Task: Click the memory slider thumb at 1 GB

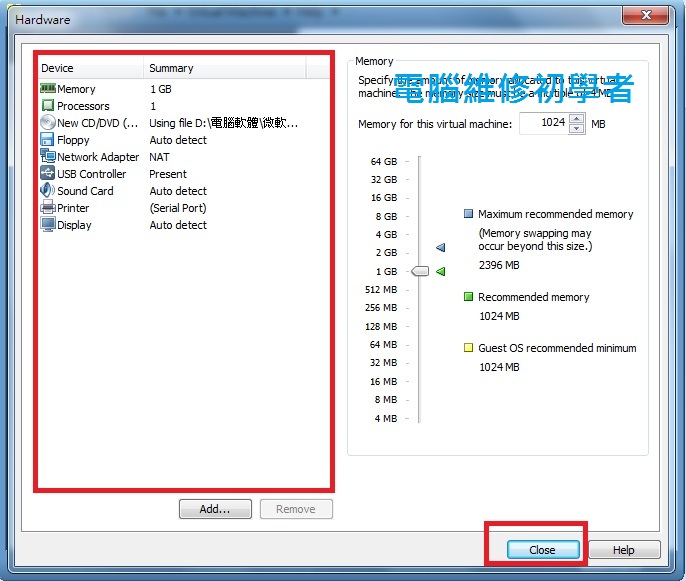Action: pos(420,271)
